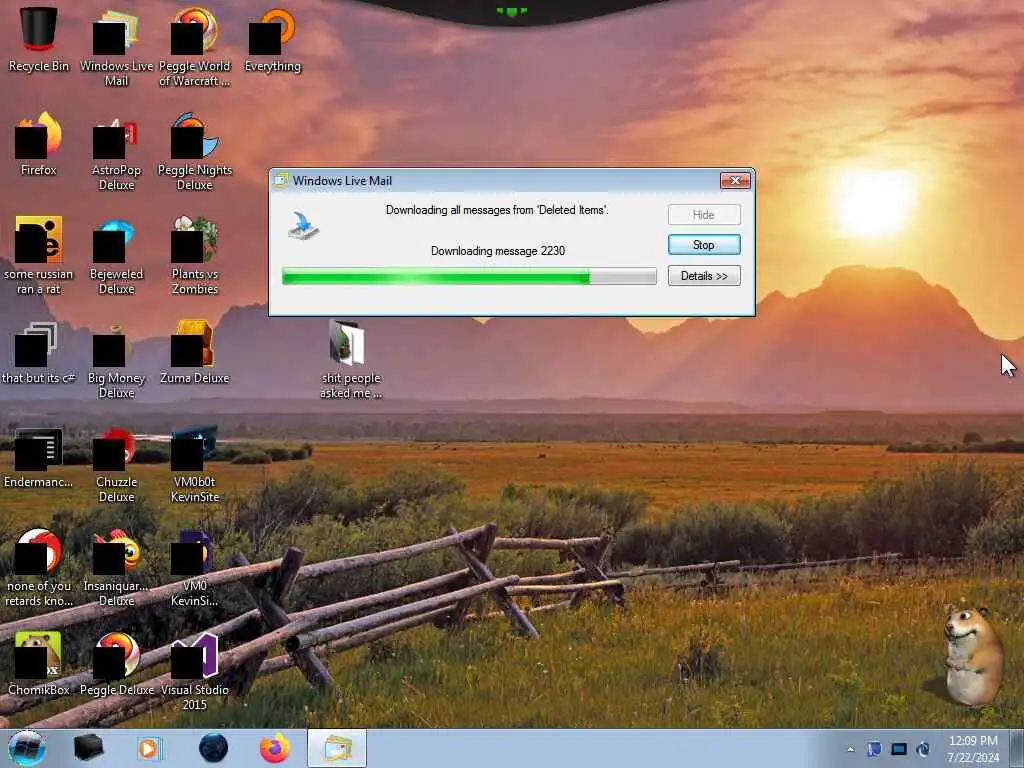1024x768 pixels.
Task: Open the Windows Start menu
Action: [x=27, y=748]
